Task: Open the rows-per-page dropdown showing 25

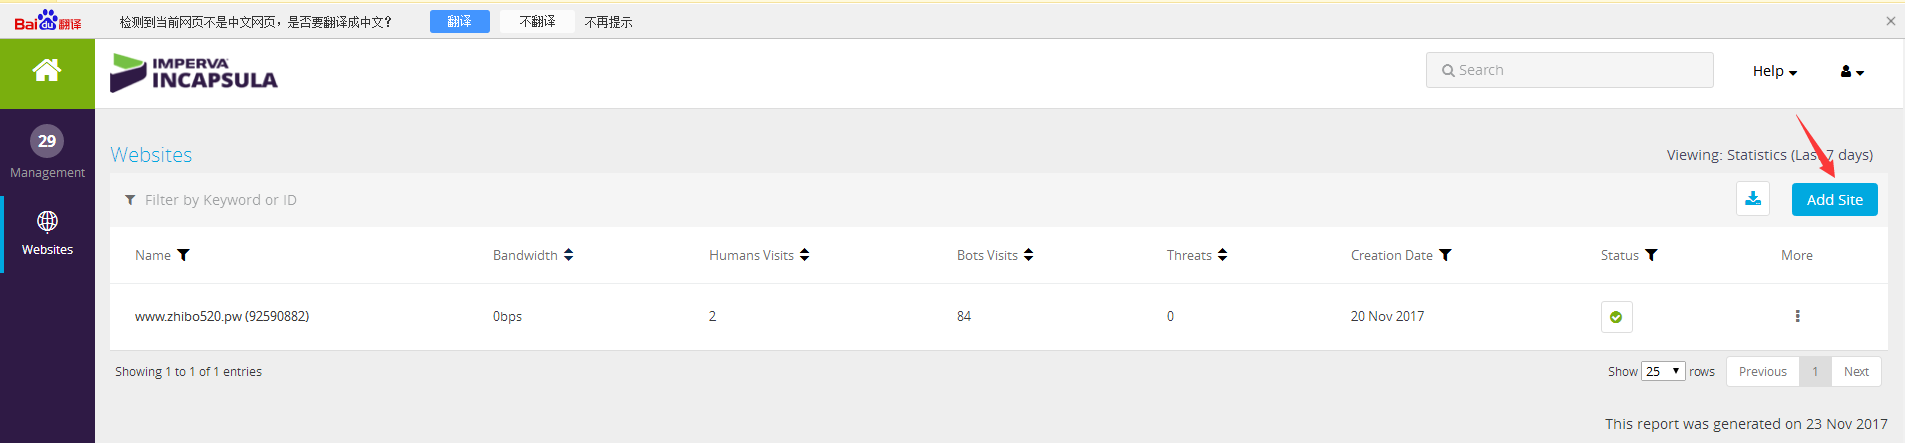Action: pyautogui.click(x=1663, y=371)
